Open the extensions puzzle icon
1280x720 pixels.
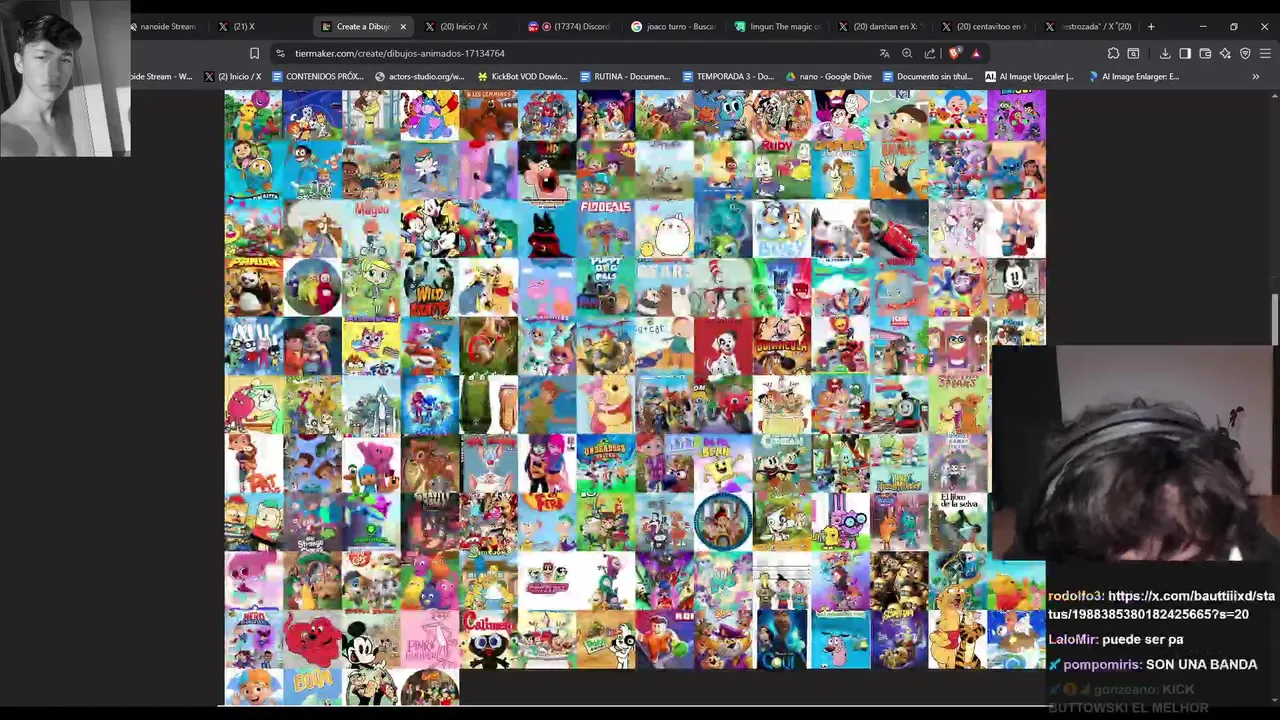(x=1113, y=53)
